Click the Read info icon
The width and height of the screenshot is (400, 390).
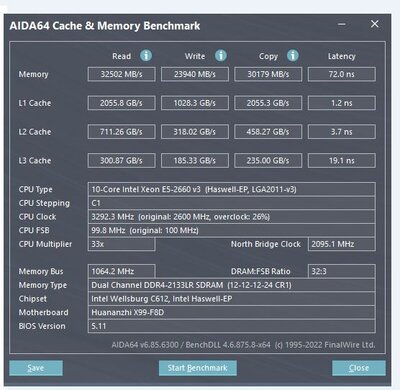coord(146,55)
